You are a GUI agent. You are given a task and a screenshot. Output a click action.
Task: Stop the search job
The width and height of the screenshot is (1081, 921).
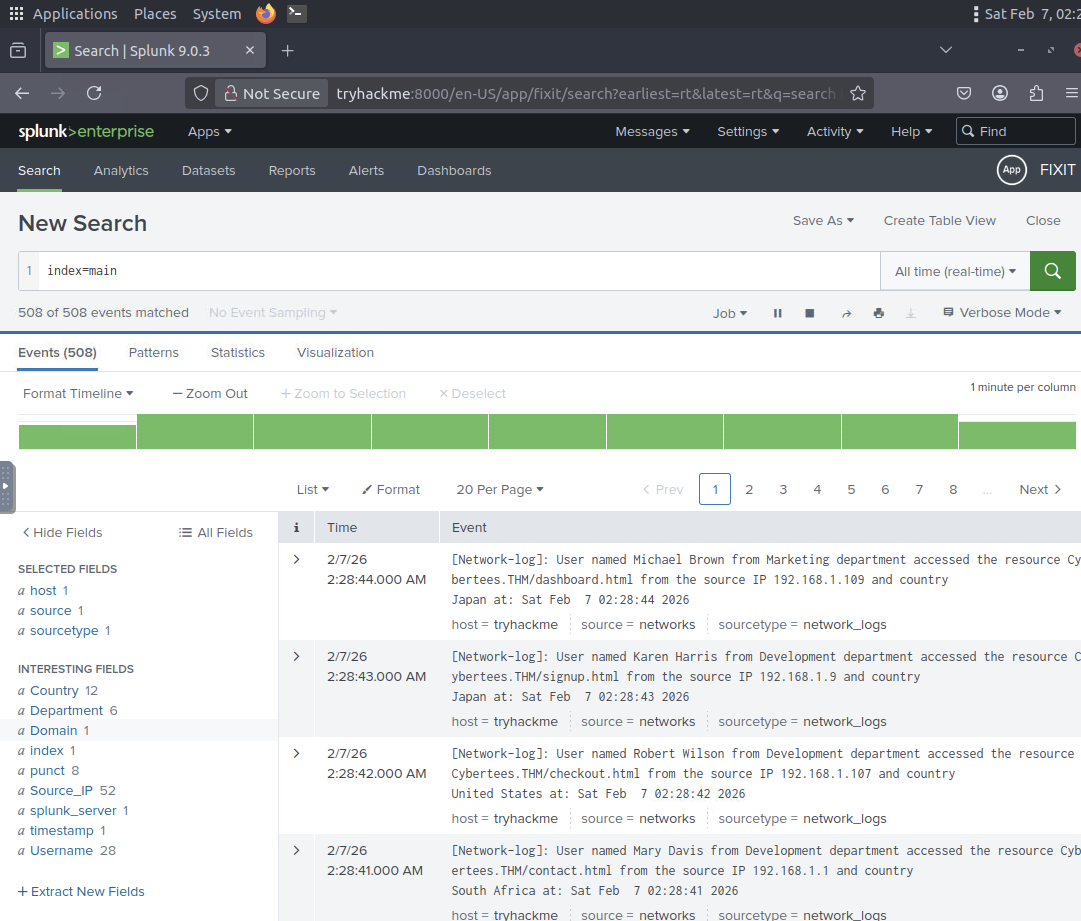[810, 313]
